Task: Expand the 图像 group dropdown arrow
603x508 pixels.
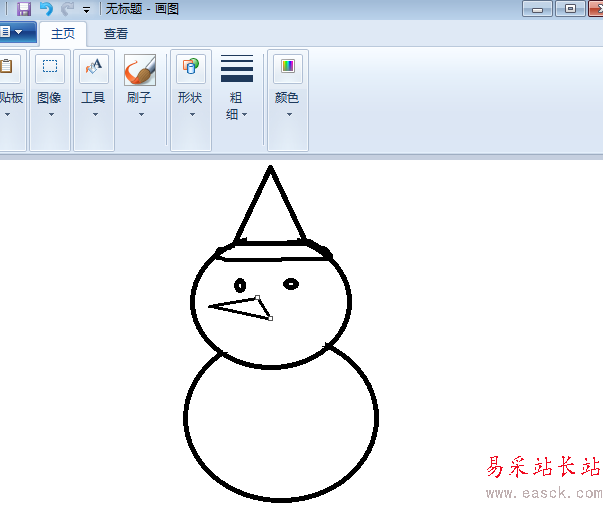Action: [51, 115]
